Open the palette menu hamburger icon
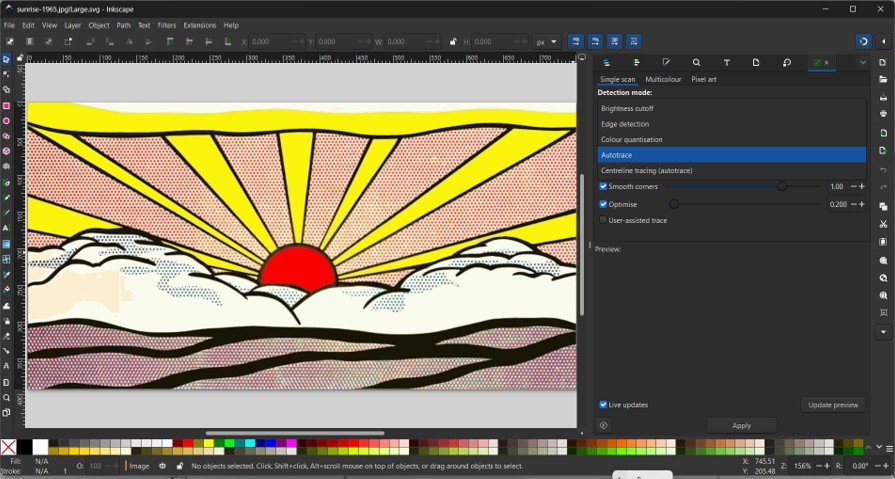The width and height of the screenshot is (895, 479). [889, 449]
